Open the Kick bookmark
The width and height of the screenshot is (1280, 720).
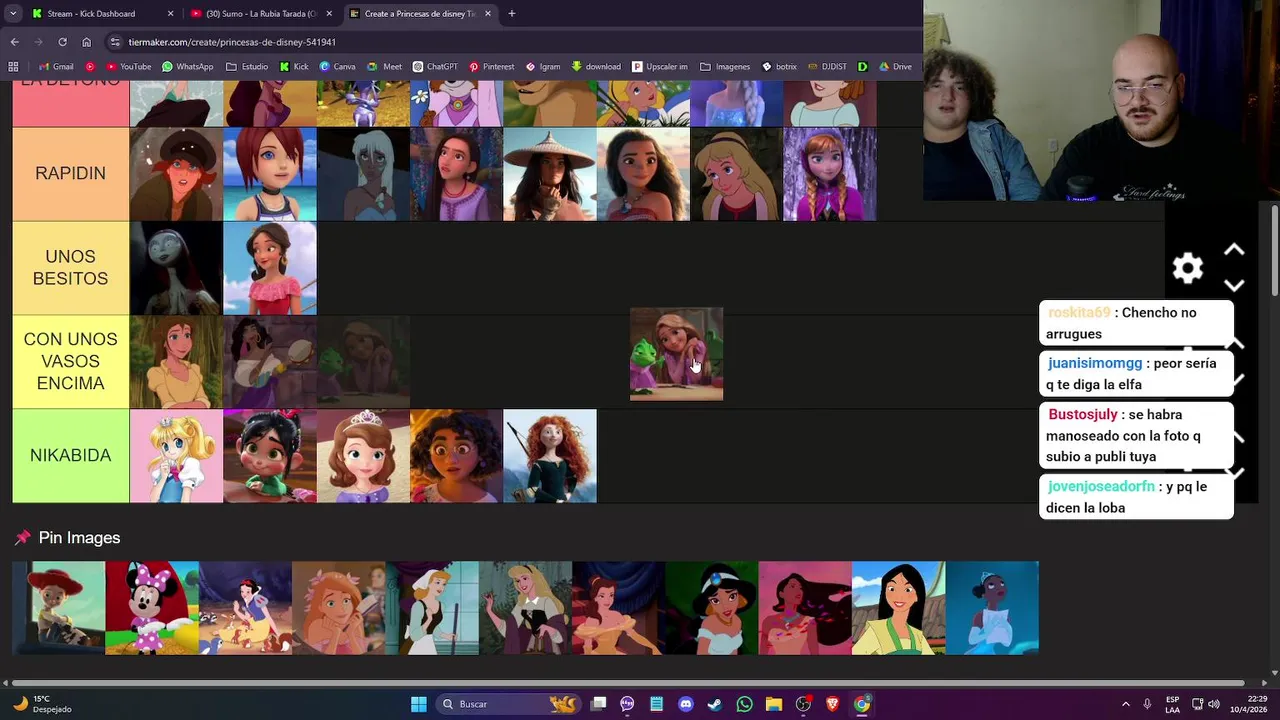294,67
